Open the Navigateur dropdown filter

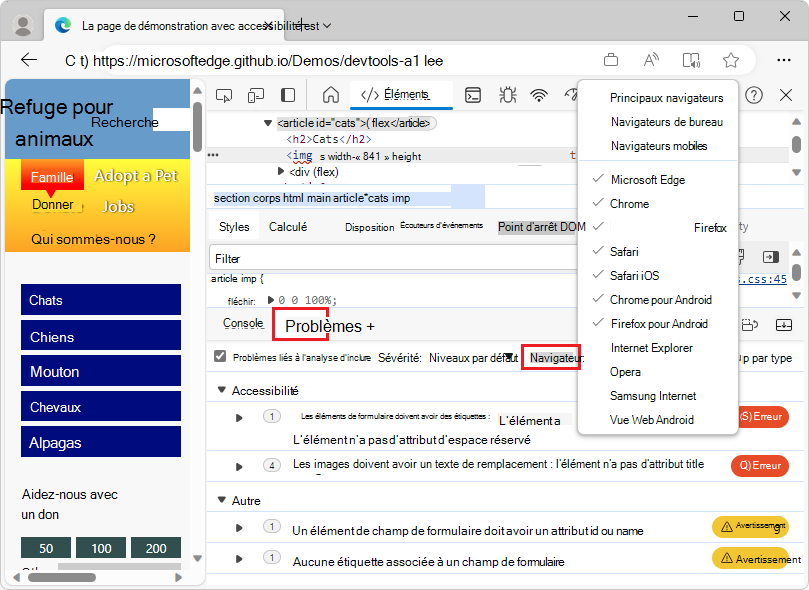coord(552,357)
